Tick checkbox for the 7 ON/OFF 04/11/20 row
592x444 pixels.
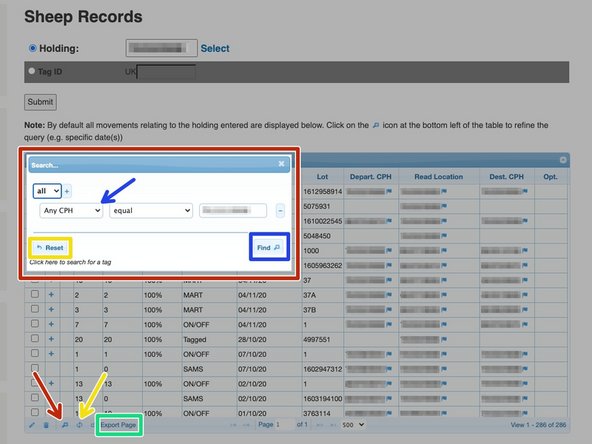click(x=35, y=324)
